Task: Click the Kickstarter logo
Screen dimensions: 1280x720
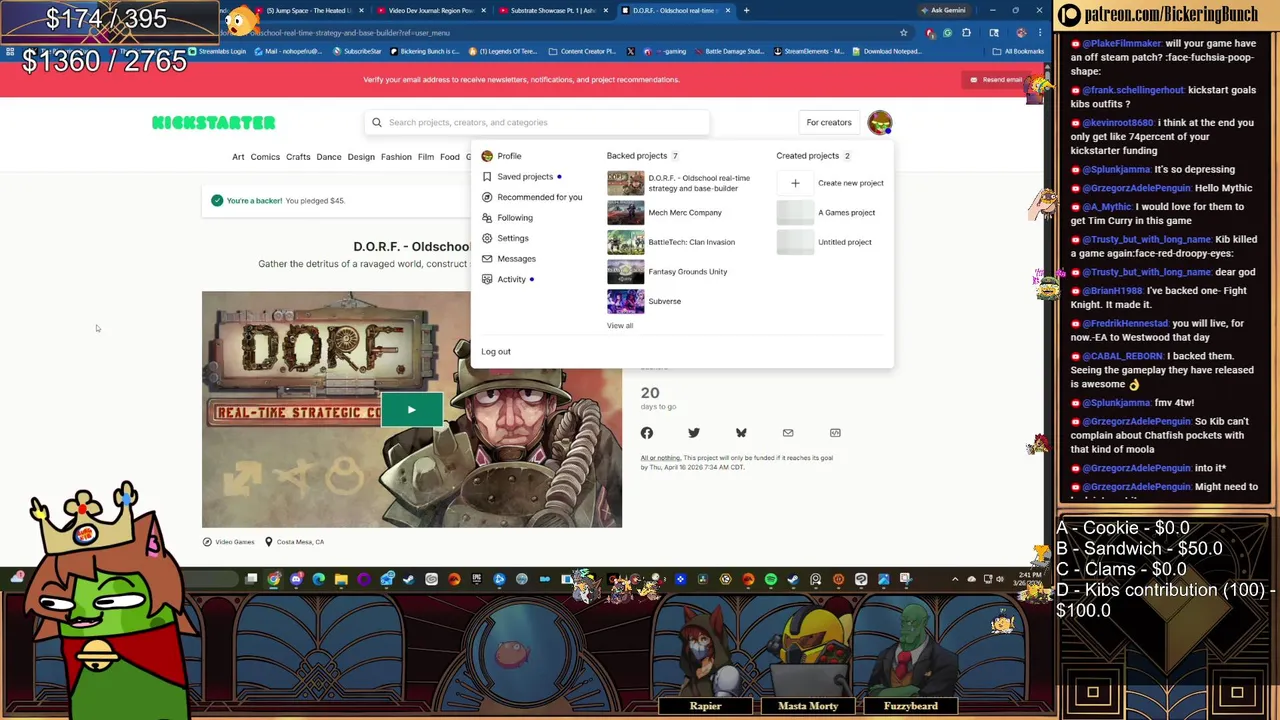Action: [x=213, y=122]
